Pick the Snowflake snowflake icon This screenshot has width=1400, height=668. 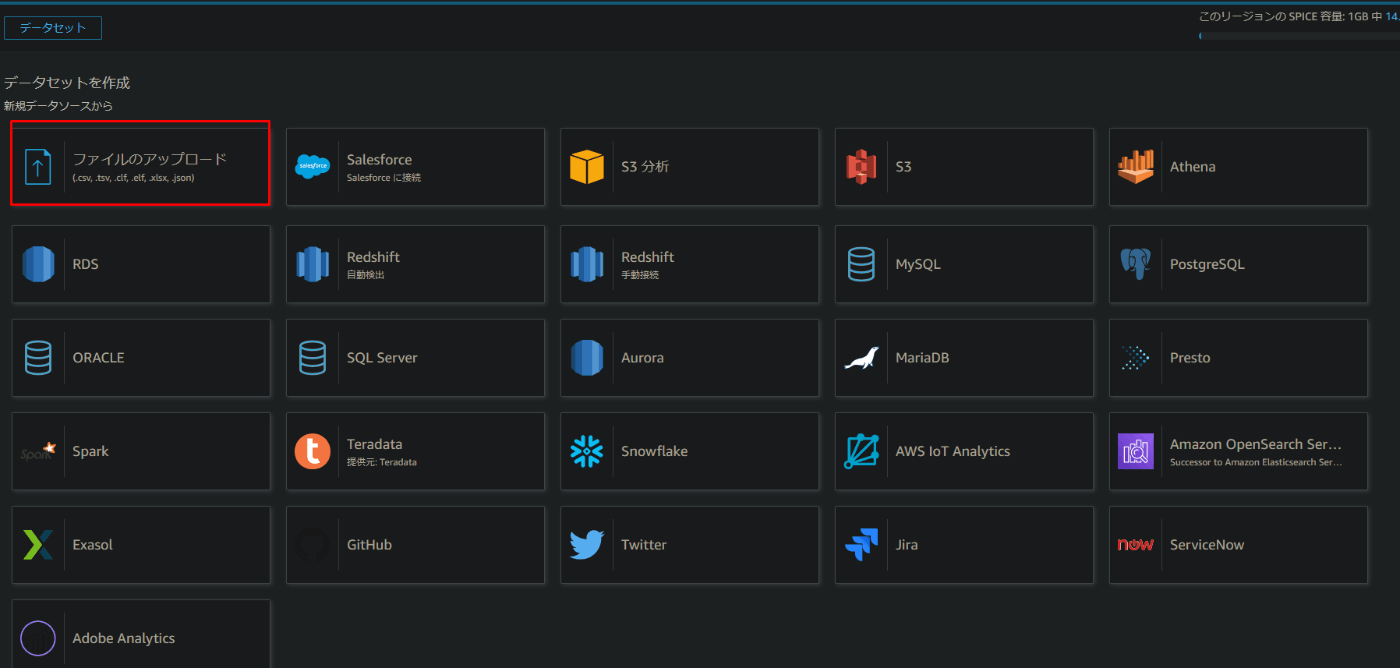click(587, 451)
